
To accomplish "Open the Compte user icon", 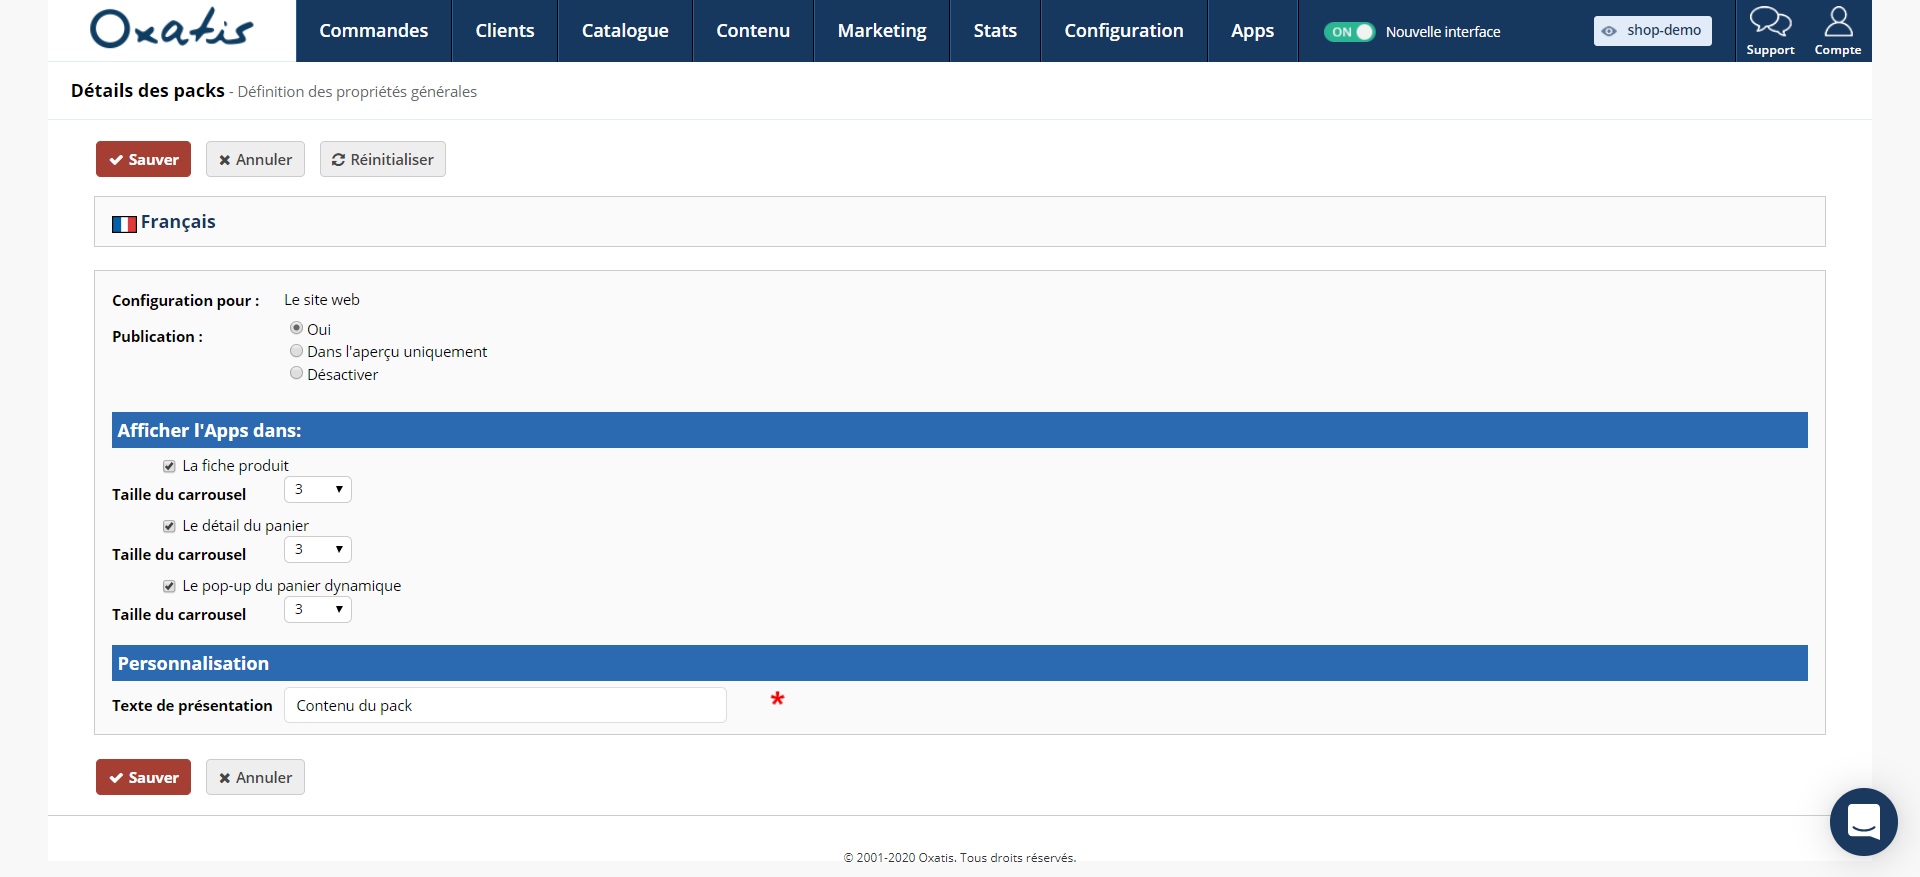I will [1838, 22].
